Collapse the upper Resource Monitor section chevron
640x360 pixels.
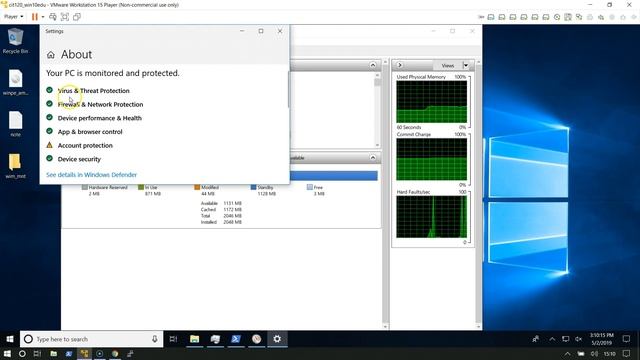click(373, 65)
